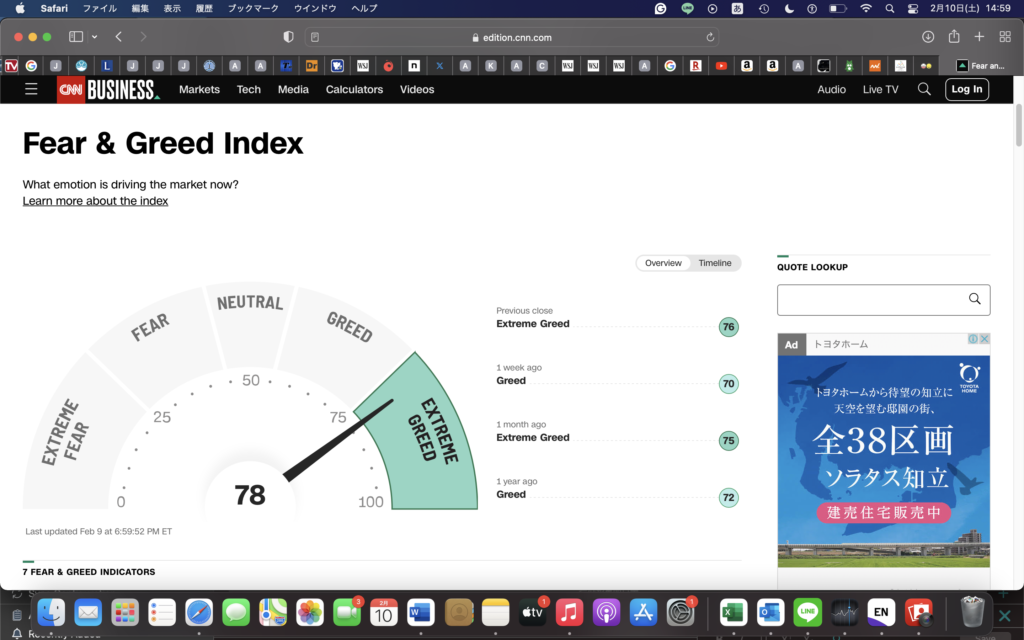Click the Toyota Home advertisement banner
The image size is (1024, 640).
pos(883,460)
